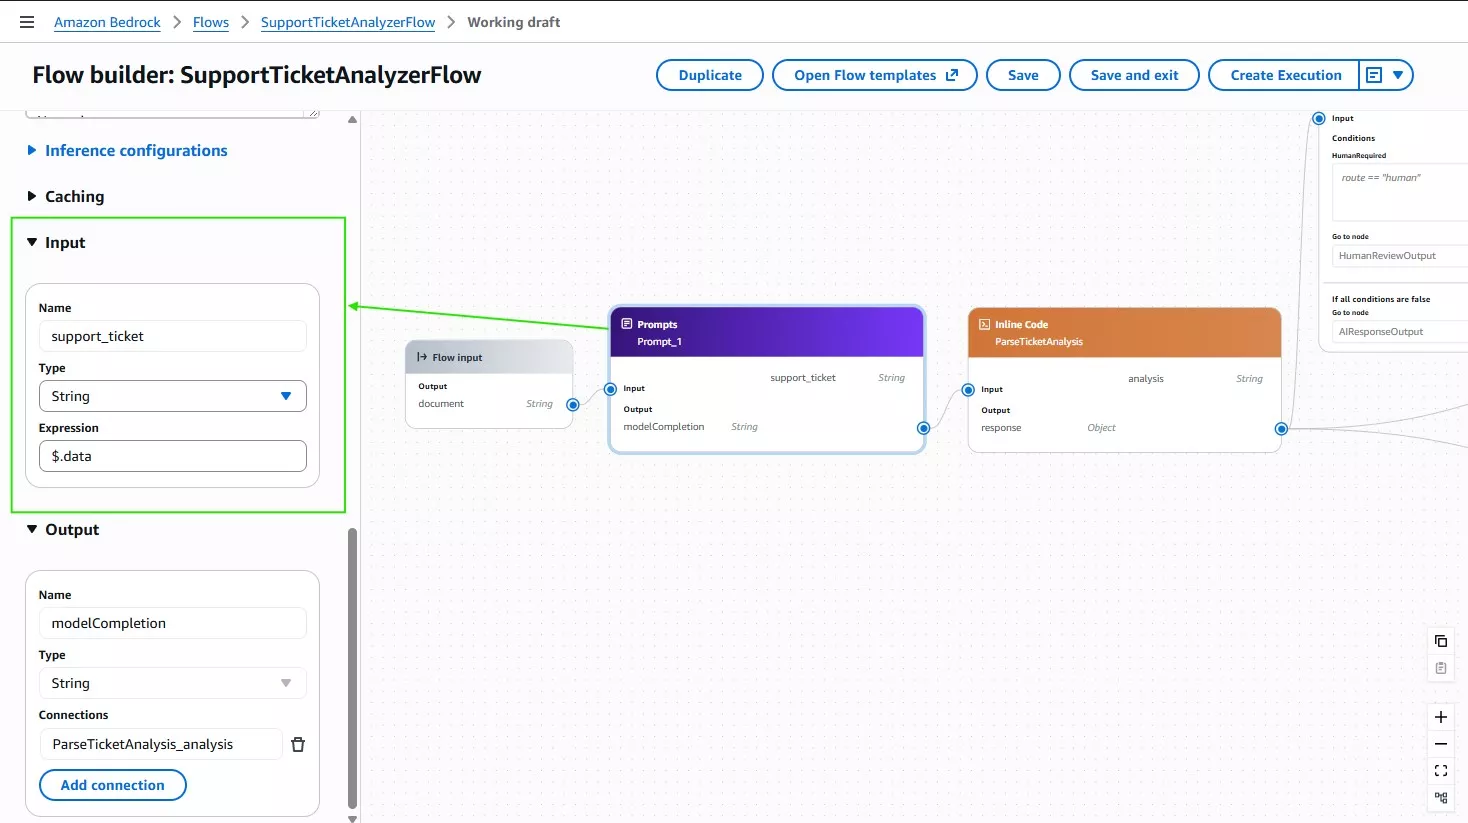Image resolution: width=1468 pixels, height=823 pixels.
Task: Select the ParseTicketAnalysis node header
Action: [x=1125, y=332]
